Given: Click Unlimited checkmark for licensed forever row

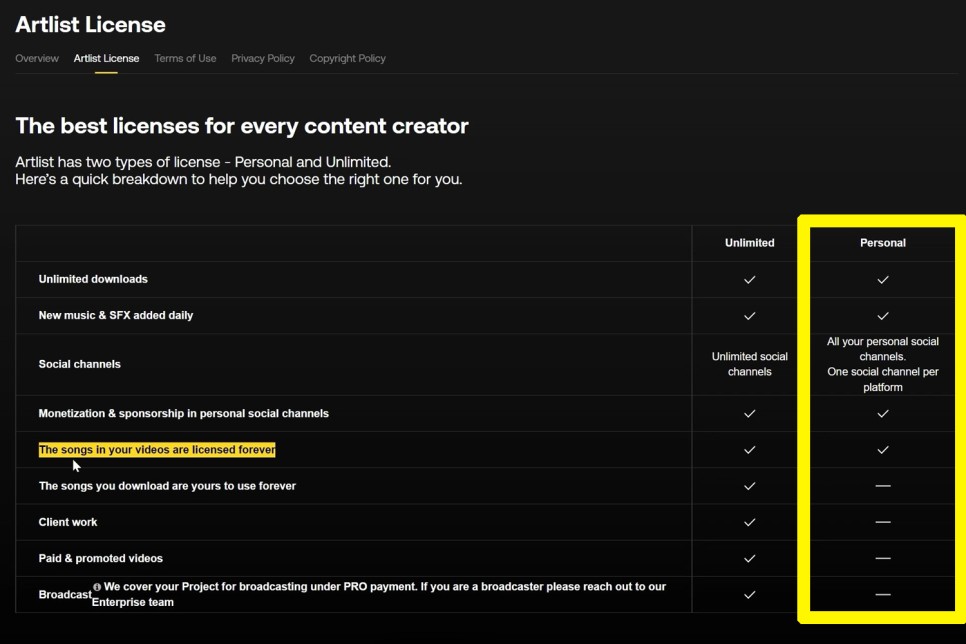Looking at the screenshot, I should click(x=749, y=450).
